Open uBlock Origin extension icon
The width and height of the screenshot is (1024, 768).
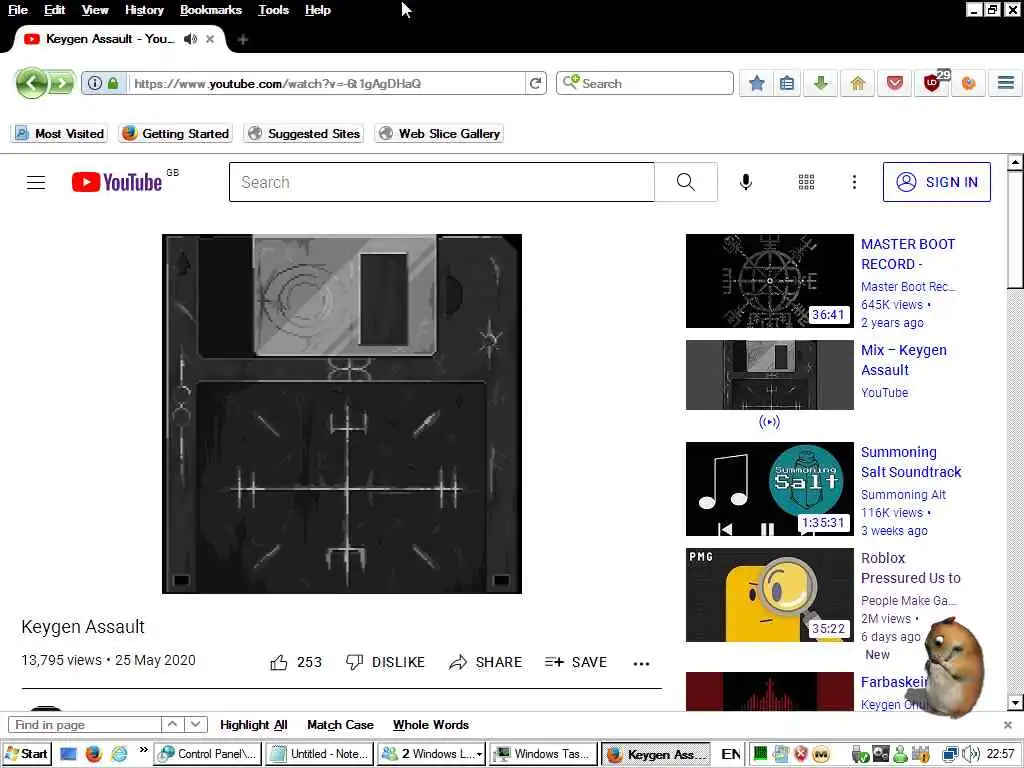932,84
